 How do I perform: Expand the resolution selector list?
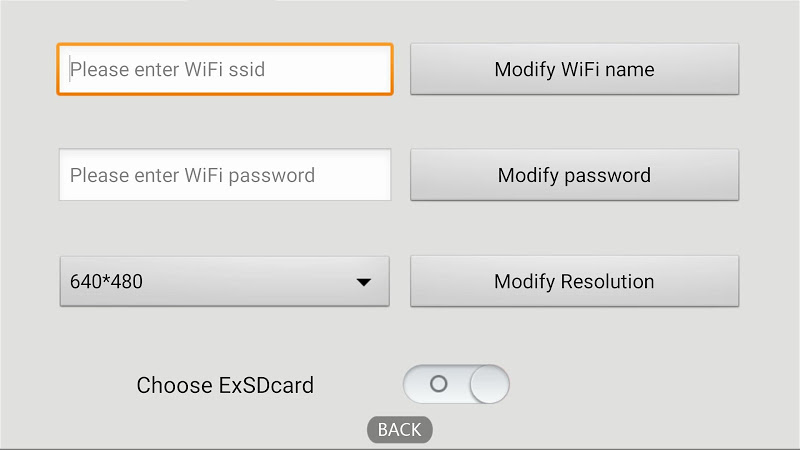[224, 282]
